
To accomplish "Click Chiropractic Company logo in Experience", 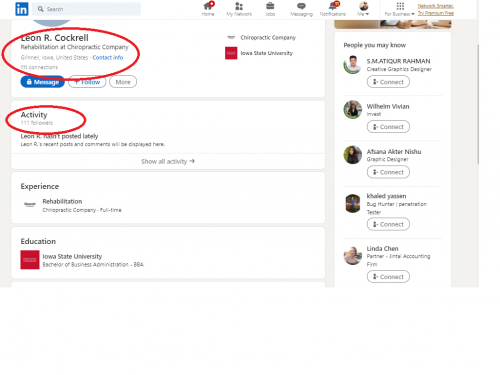I will pos(30,204).
